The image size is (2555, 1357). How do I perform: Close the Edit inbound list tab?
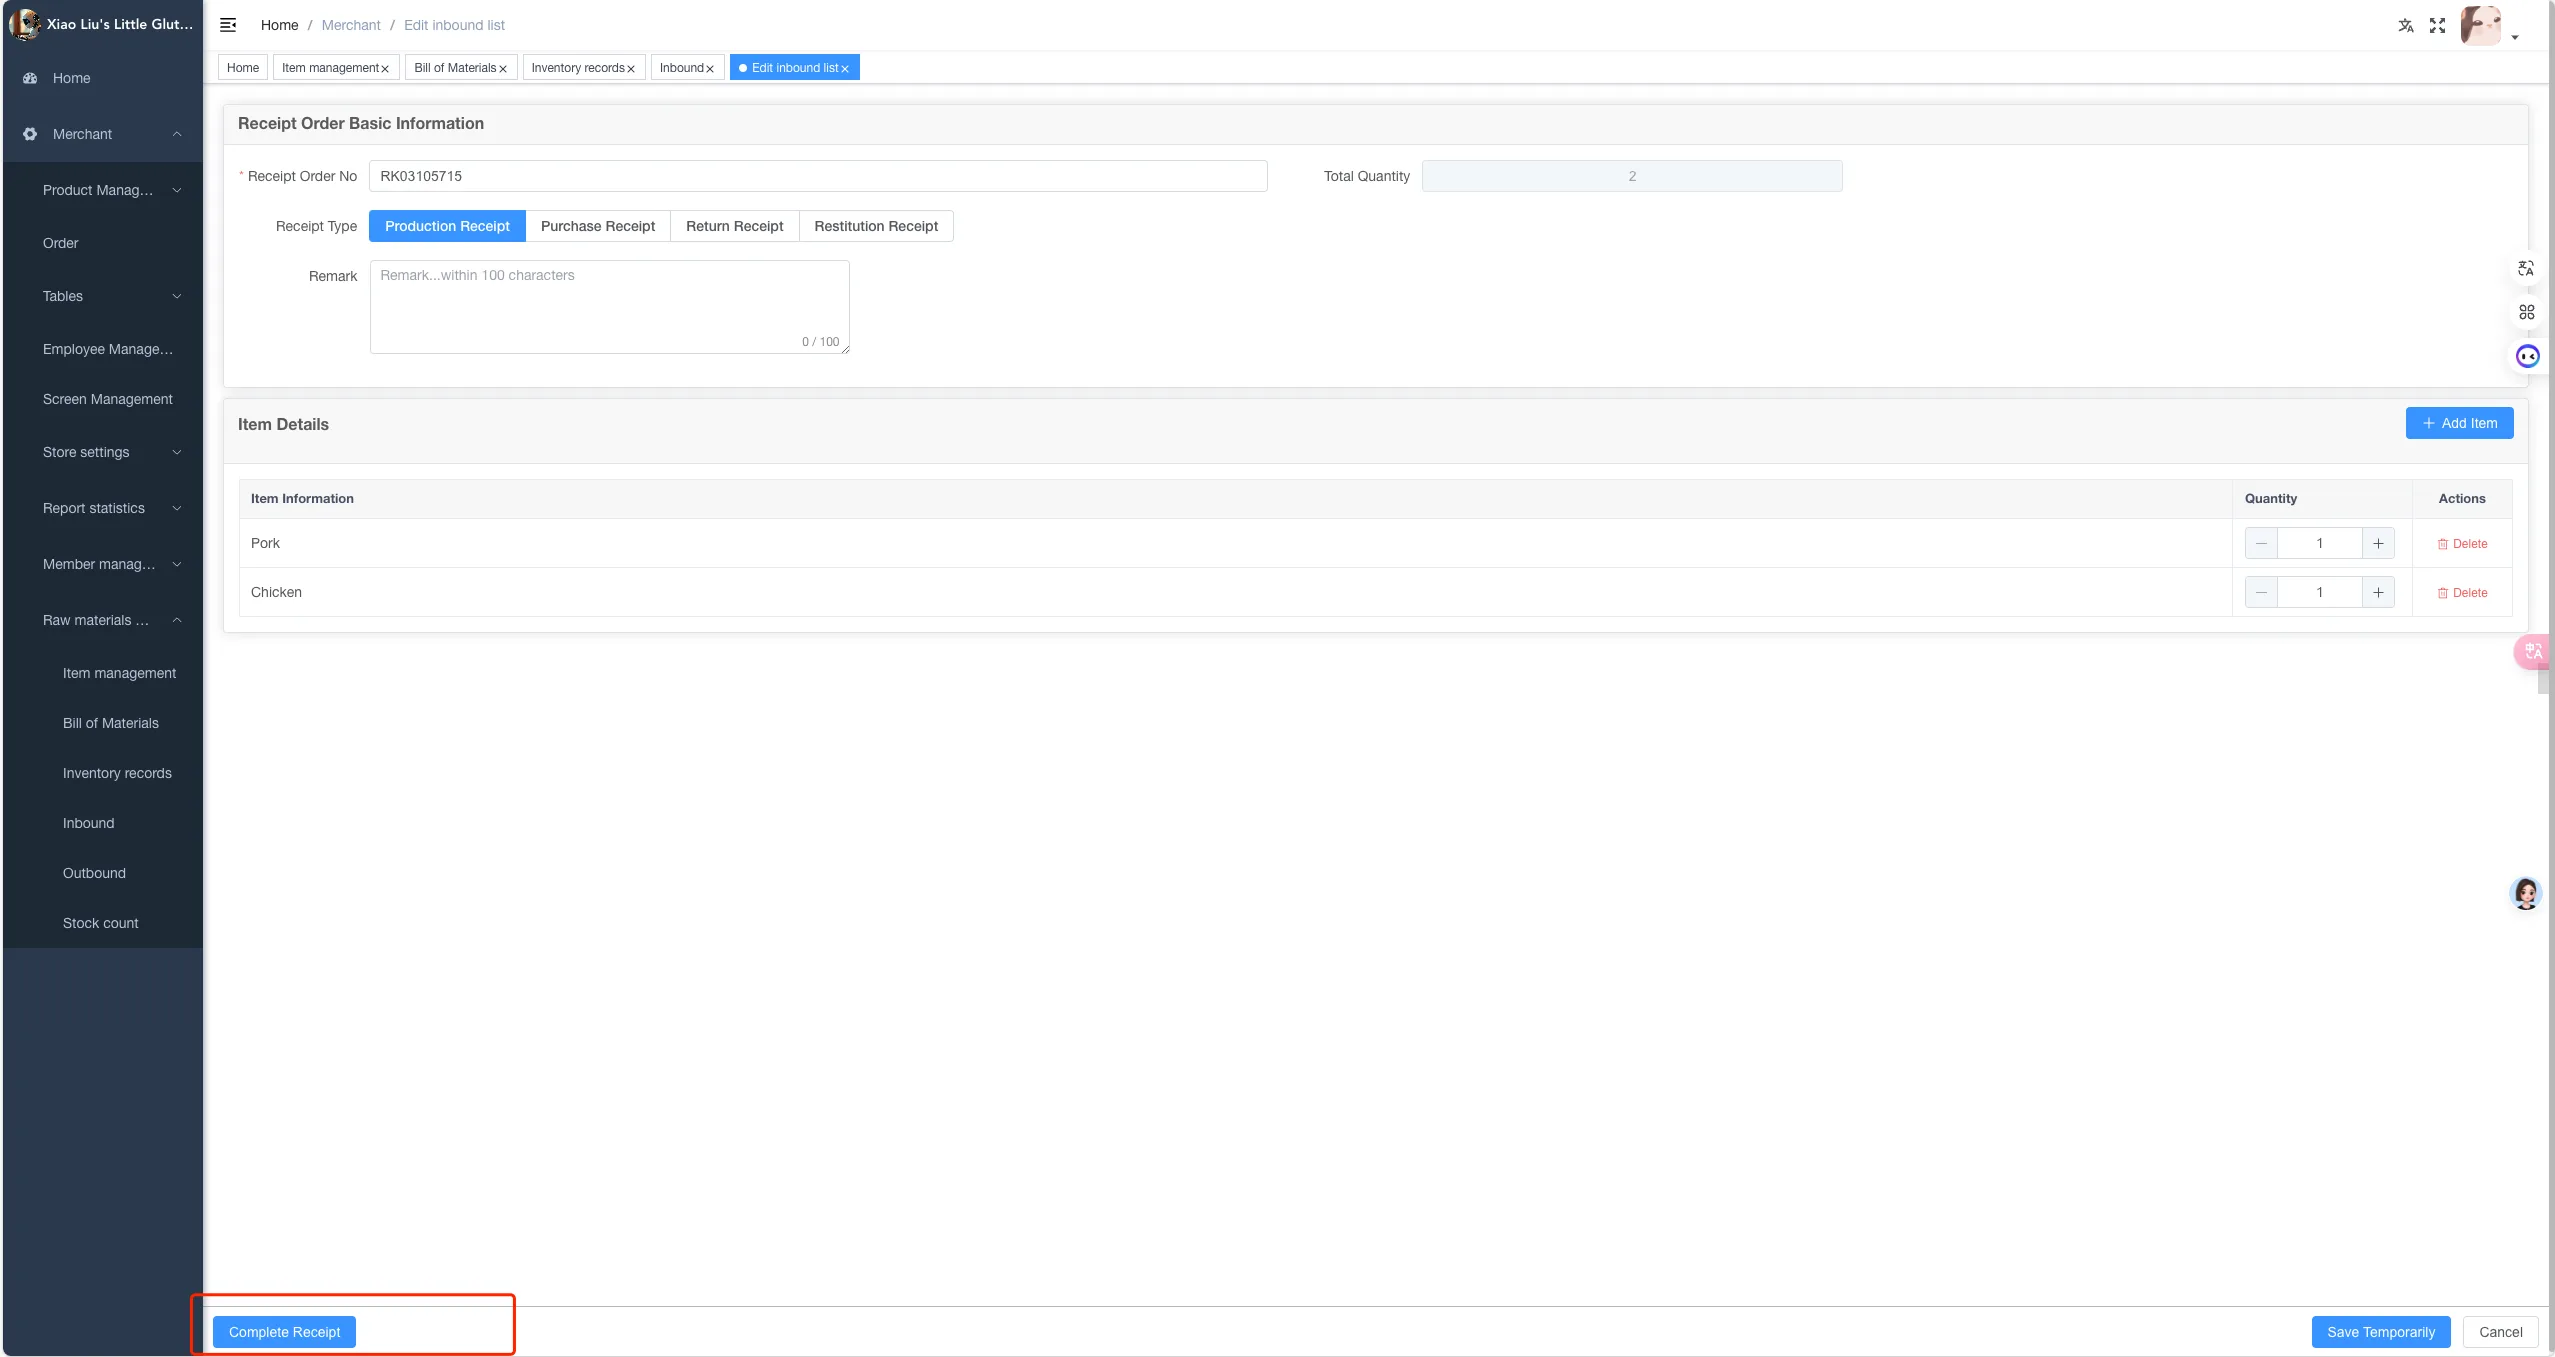(845, 69)
